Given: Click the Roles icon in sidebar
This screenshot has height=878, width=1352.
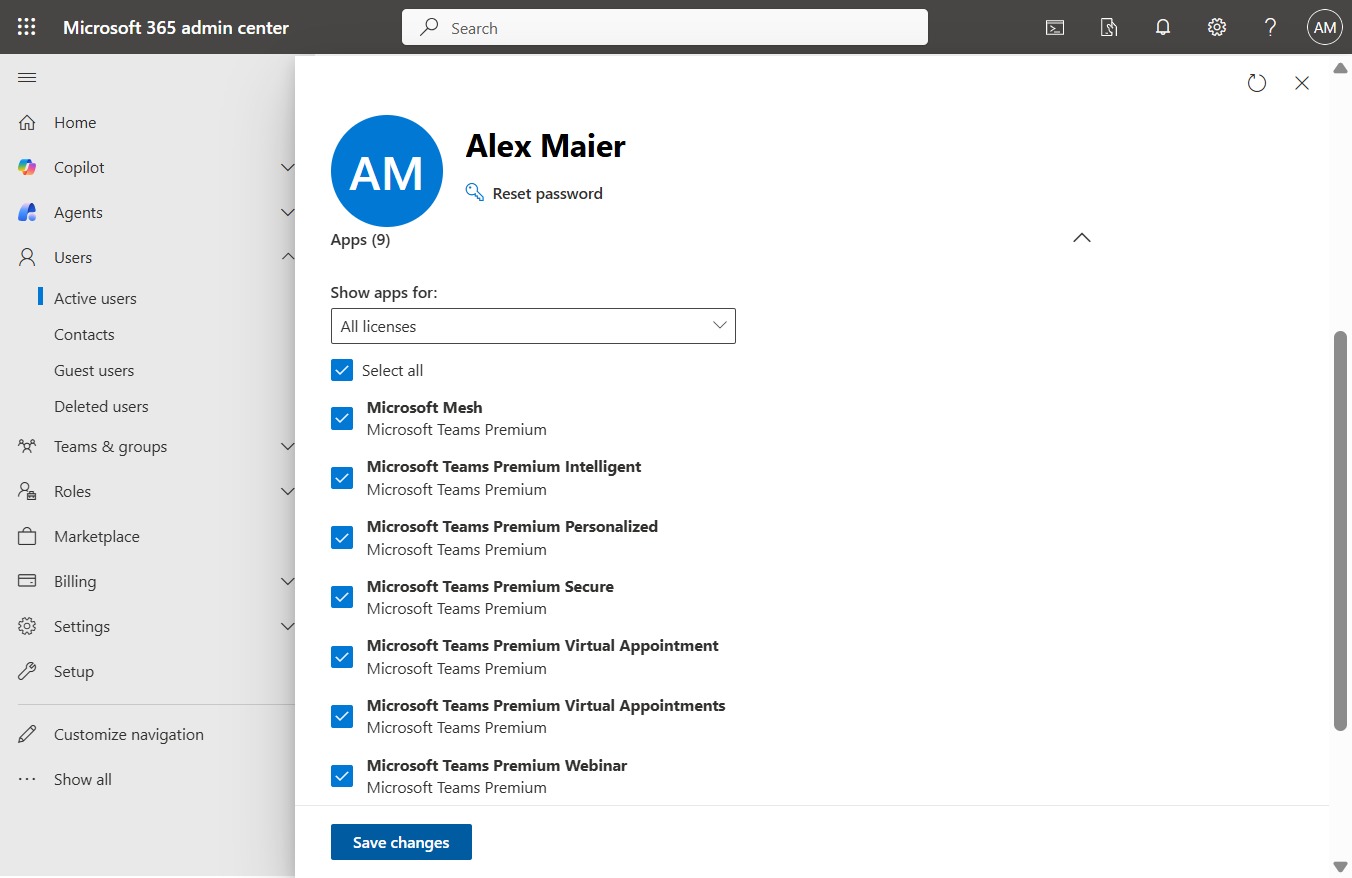Looking at the screenshot, I should click(27, 491).
